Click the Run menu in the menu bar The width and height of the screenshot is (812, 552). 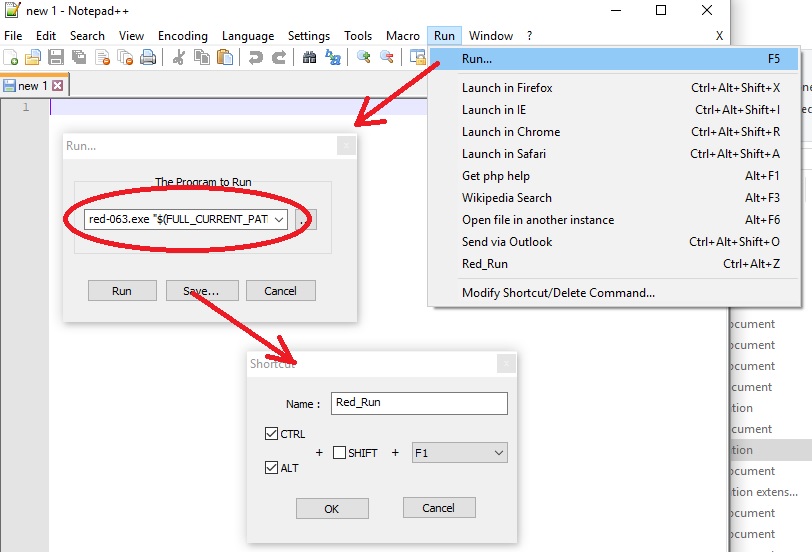pyautogui.click(x=444, y=36)
